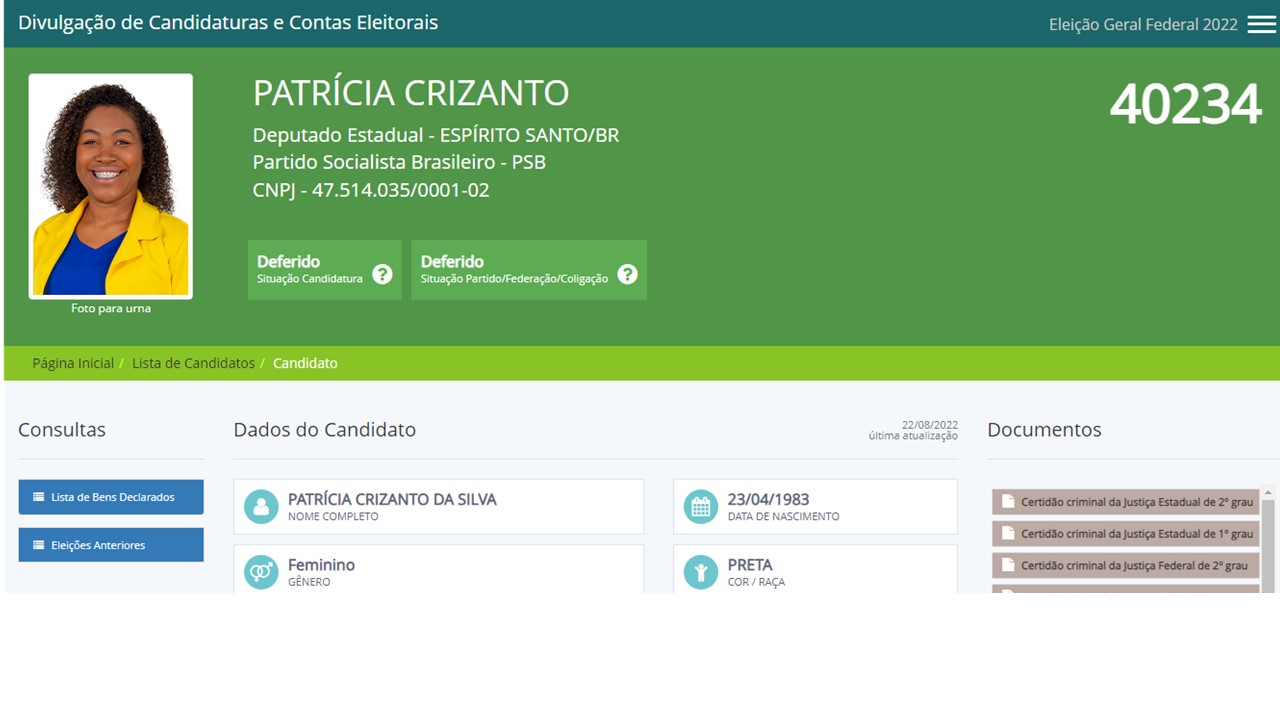Click the candidate's Foto para urna photo
Image resolution: width=1280 pixels, height=720 pixels.
coord(111,186)
